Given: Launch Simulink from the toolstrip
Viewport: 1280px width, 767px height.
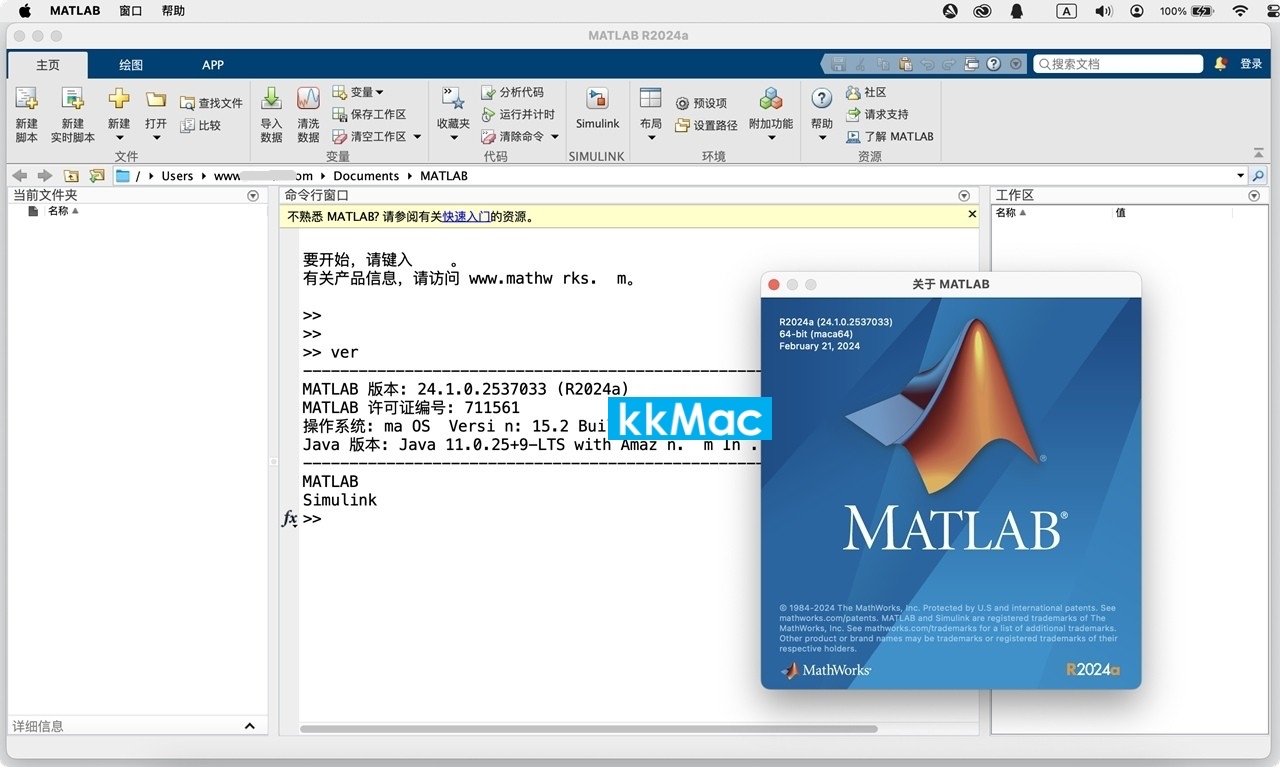Looking at the screenshot, I should [x=597, y=109].
